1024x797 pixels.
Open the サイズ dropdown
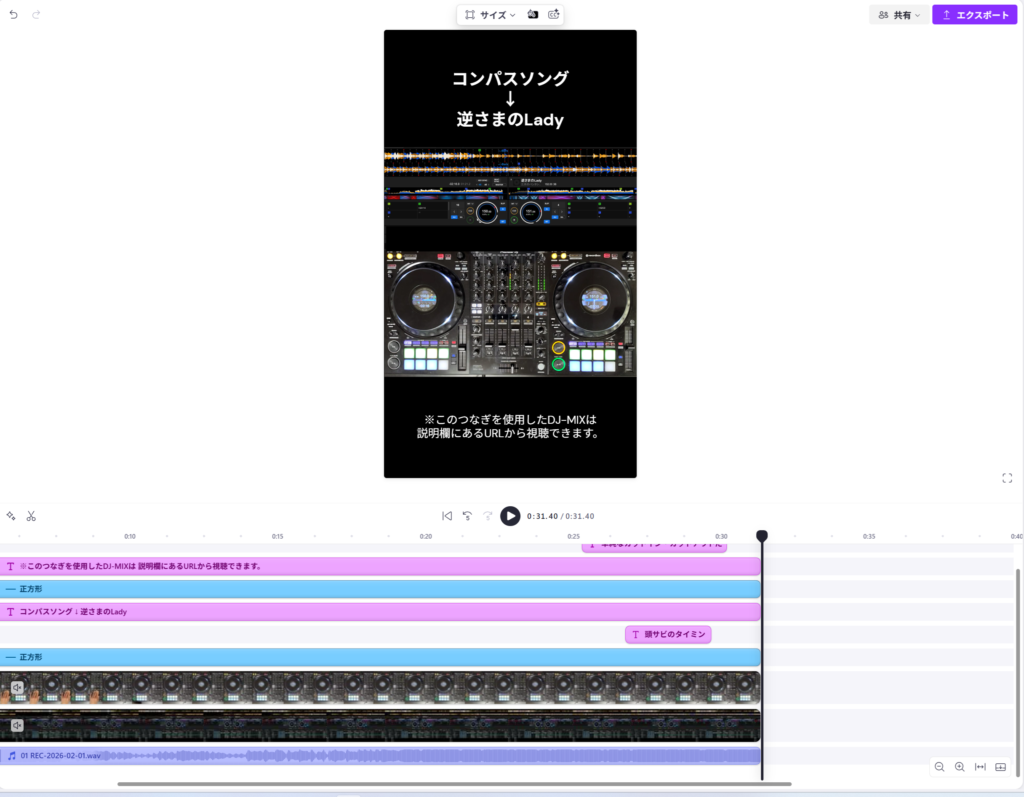pos(491,15)
